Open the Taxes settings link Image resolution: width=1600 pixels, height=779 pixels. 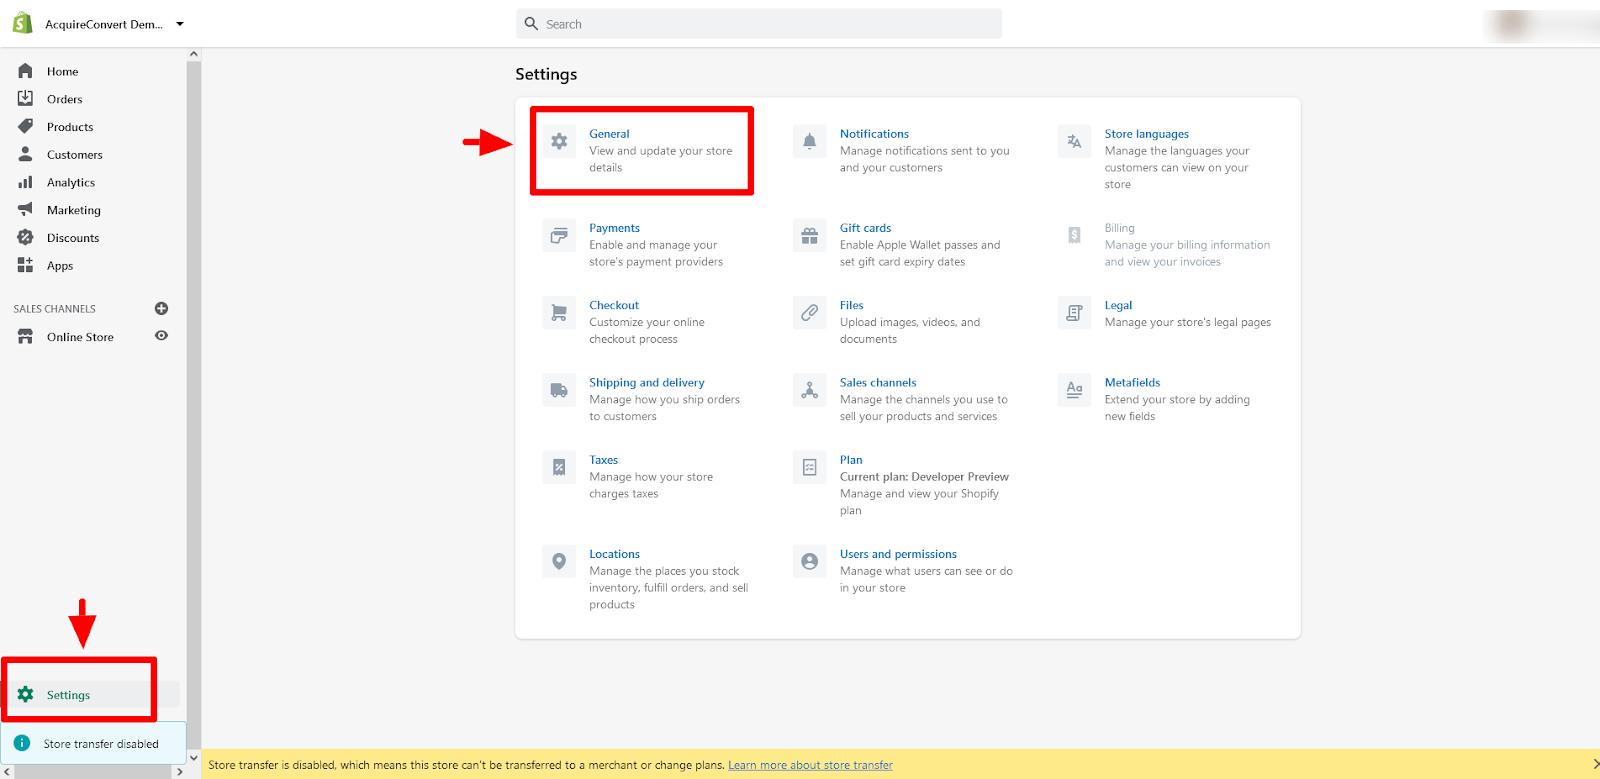603,460
